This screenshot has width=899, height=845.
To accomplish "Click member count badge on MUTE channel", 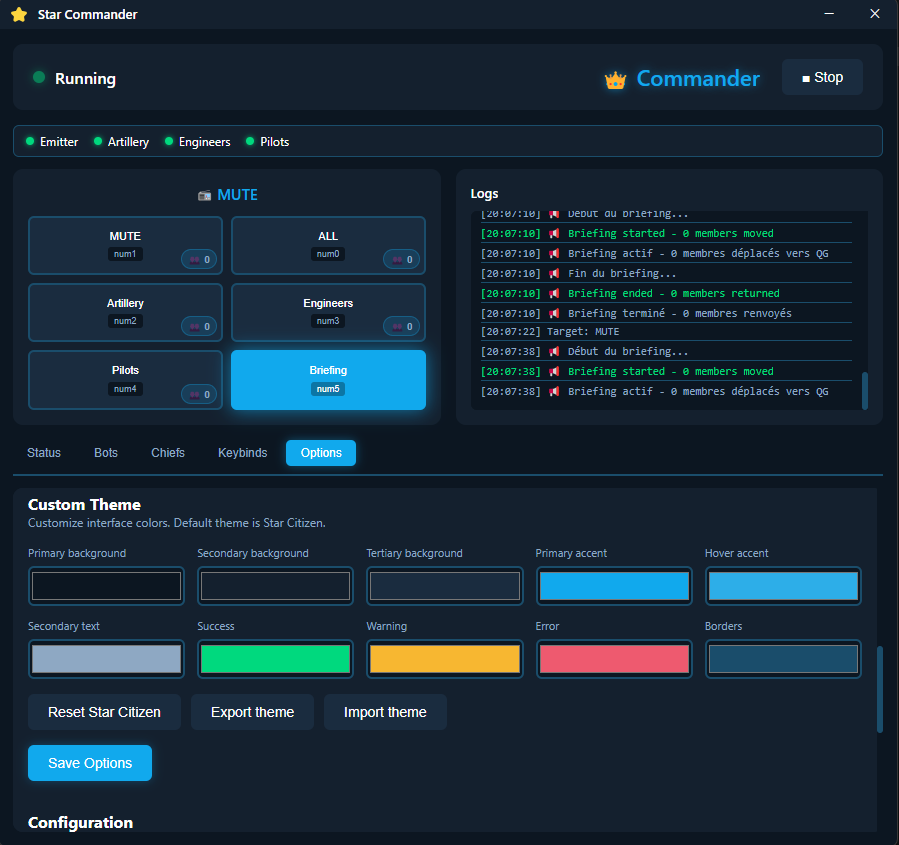I will [200, 260].
